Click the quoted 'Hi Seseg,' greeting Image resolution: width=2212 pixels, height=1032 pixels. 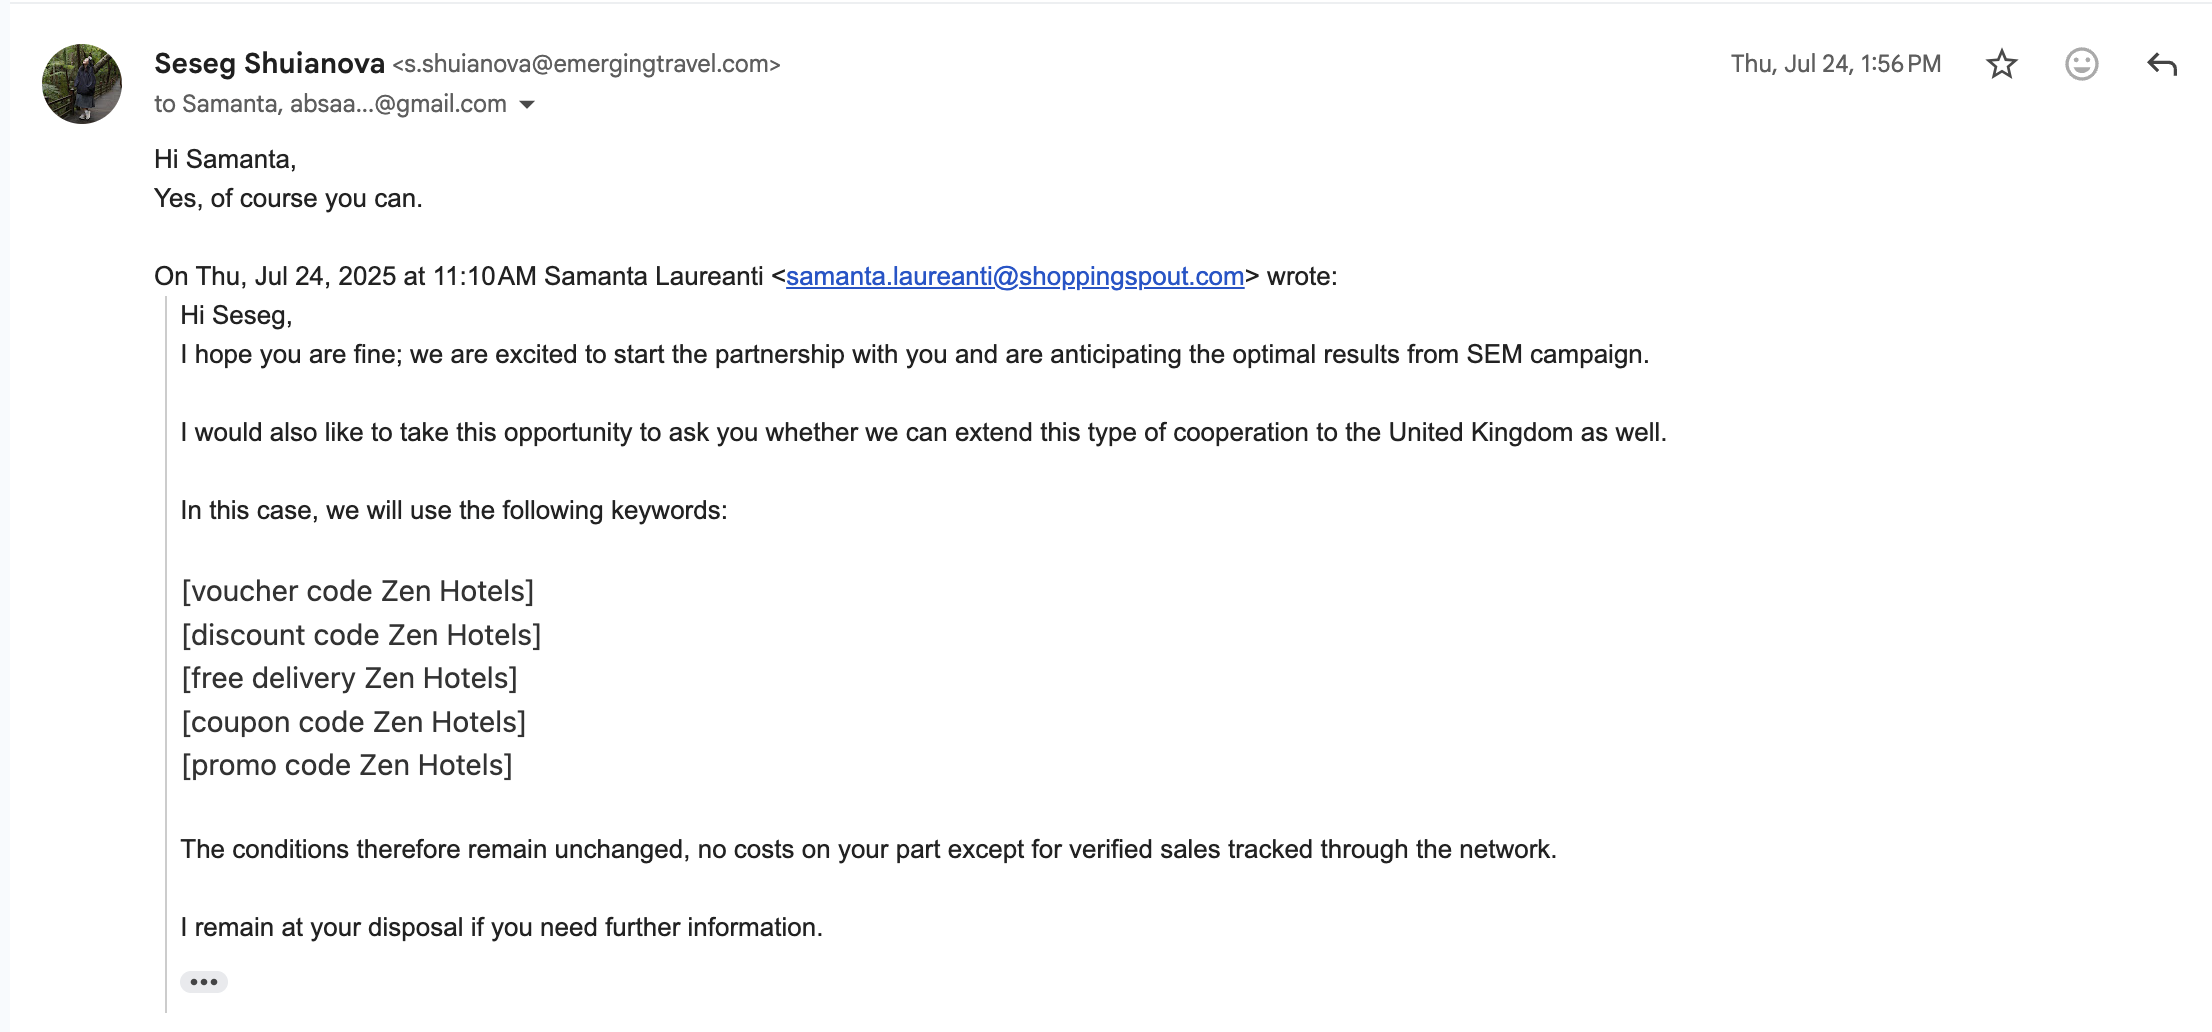point(236,315)
